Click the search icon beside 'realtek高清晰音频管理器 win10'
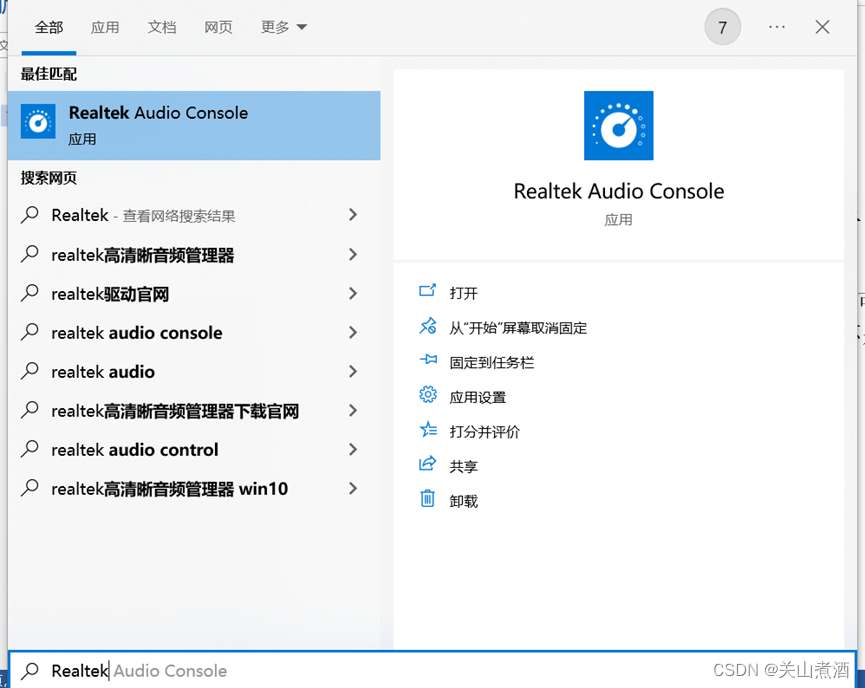The image size is (865, 688). [30, 488]
